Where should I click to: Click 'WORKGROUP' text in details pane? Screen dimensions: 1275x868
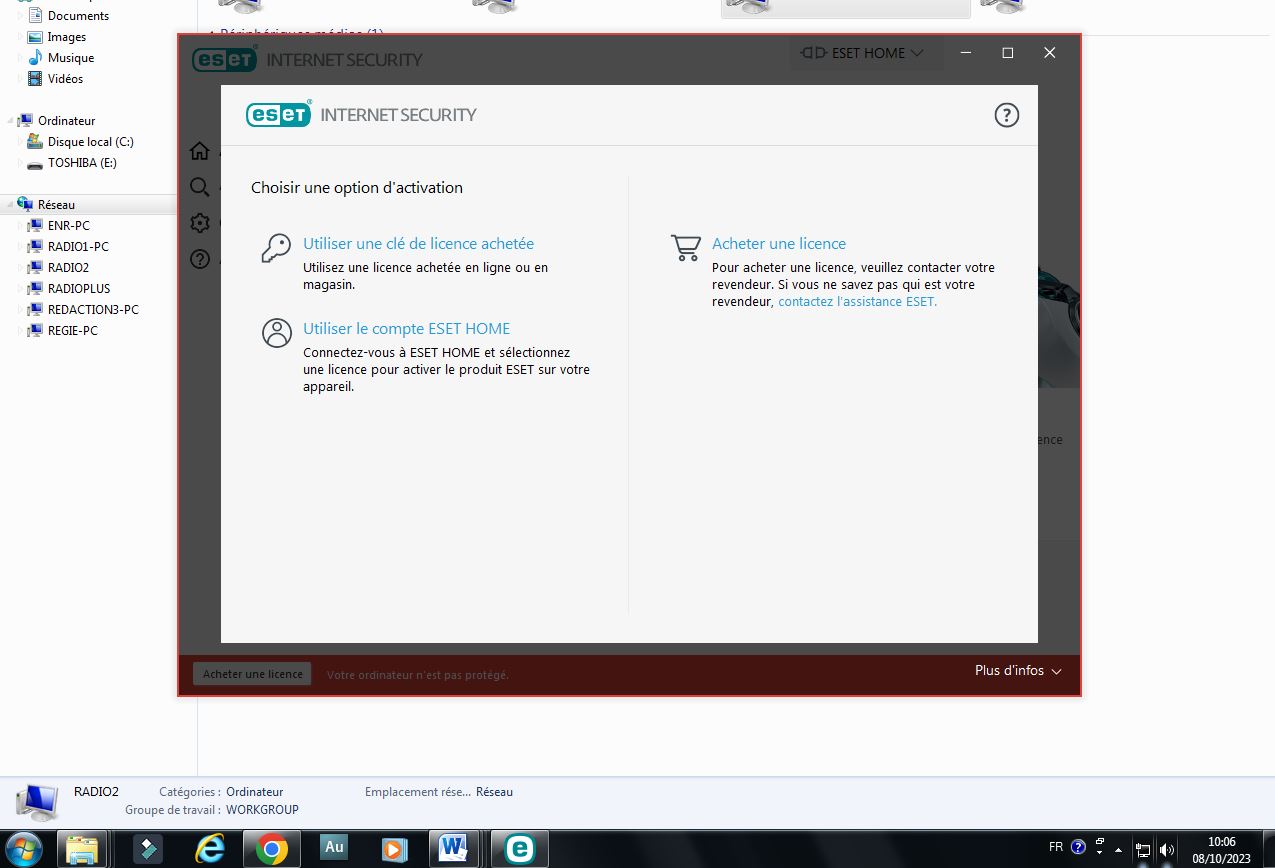tap(262, 810)
